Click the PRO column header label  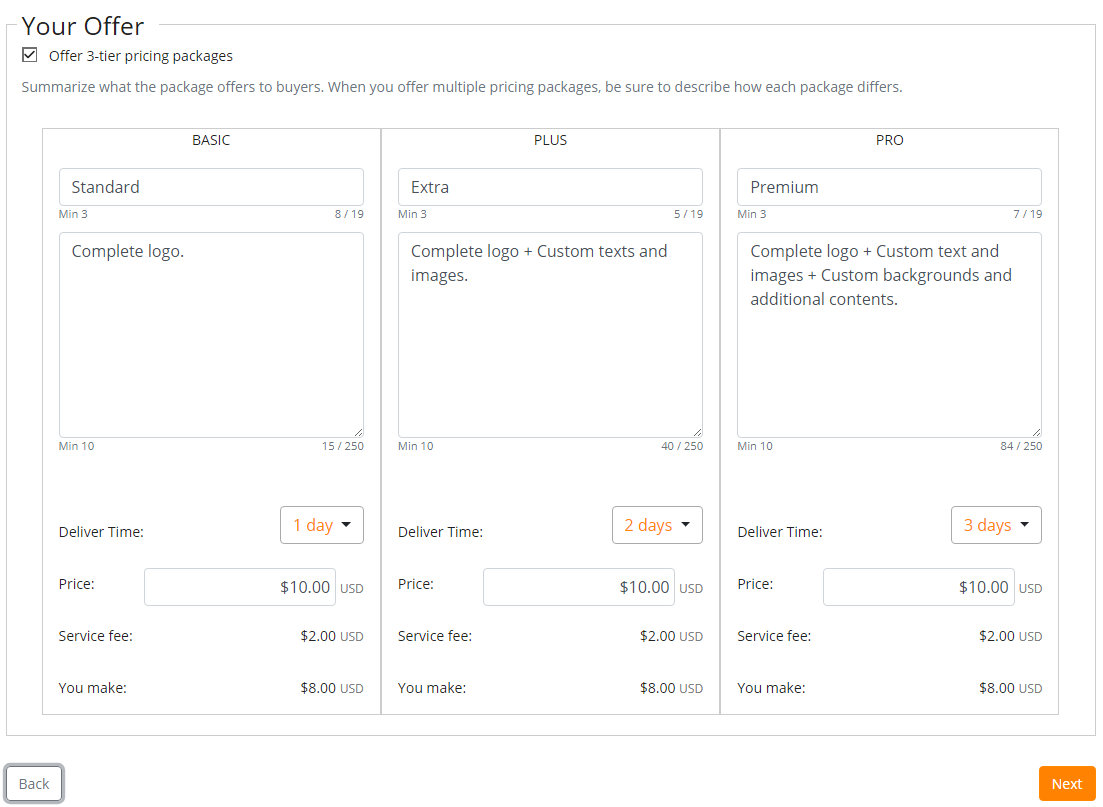pos(889,140)
